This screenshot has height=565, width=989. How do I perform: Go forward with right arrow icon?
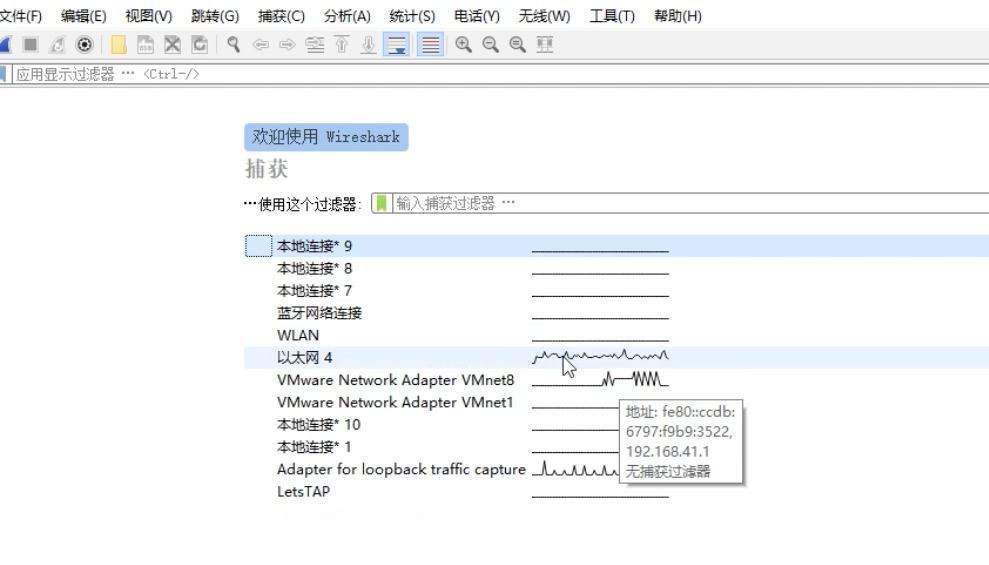pyautogui.click(x=288, y=45)
